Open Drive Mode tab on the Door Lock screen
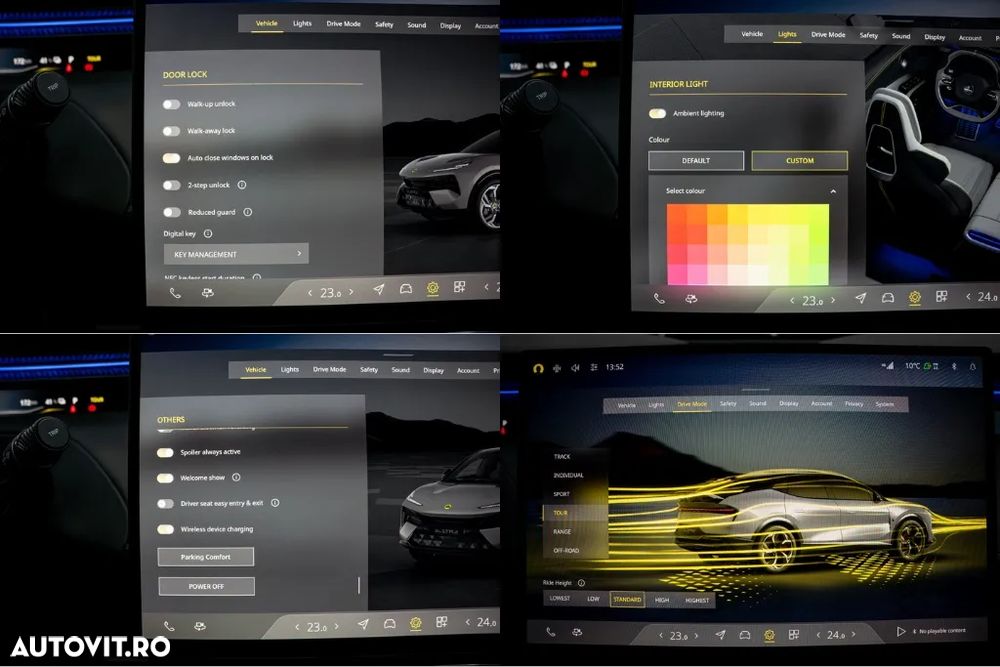The width and height of the screenshot is (1000, 667). coord(344,24)
